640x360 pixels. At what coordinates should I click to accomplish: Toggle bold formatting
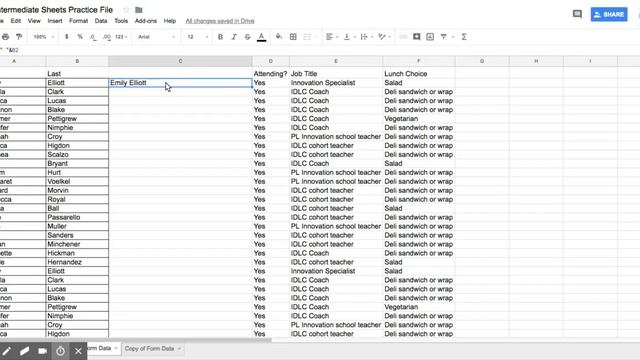[x=220, y=37]
